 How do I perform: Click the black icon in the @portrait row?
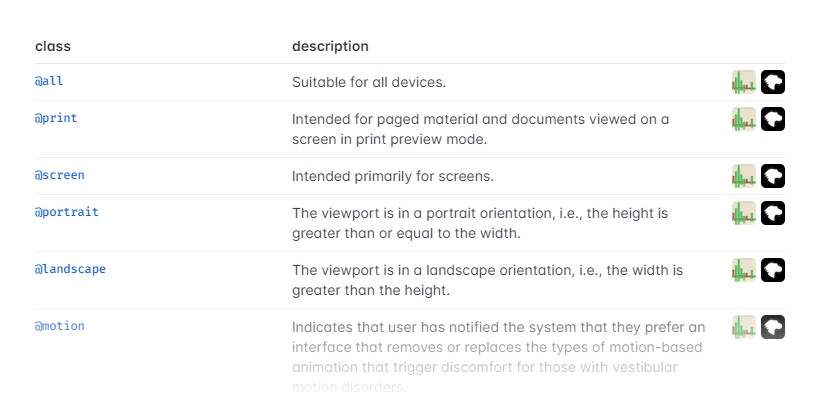click(x=773, y=213)
